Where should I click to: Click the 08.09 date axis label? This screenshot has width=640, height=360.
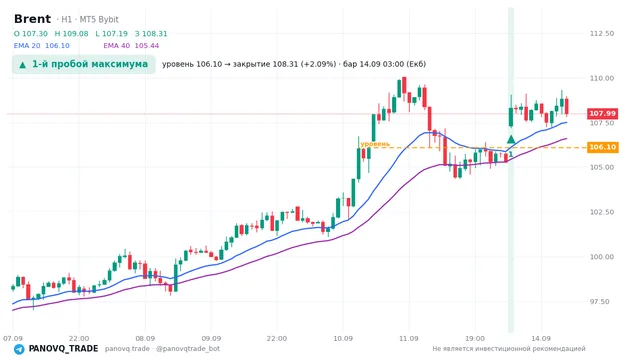145,339
